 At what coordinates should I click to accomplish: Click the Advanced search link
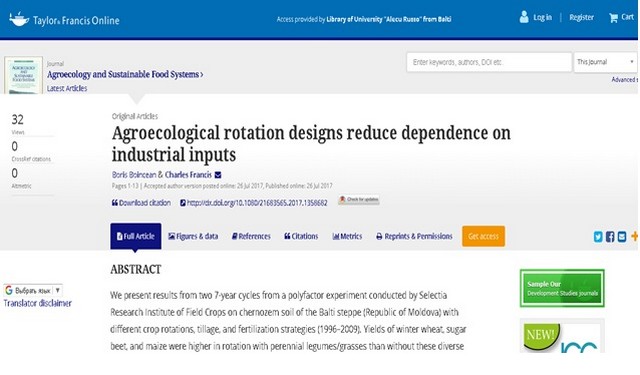(624, 80)
